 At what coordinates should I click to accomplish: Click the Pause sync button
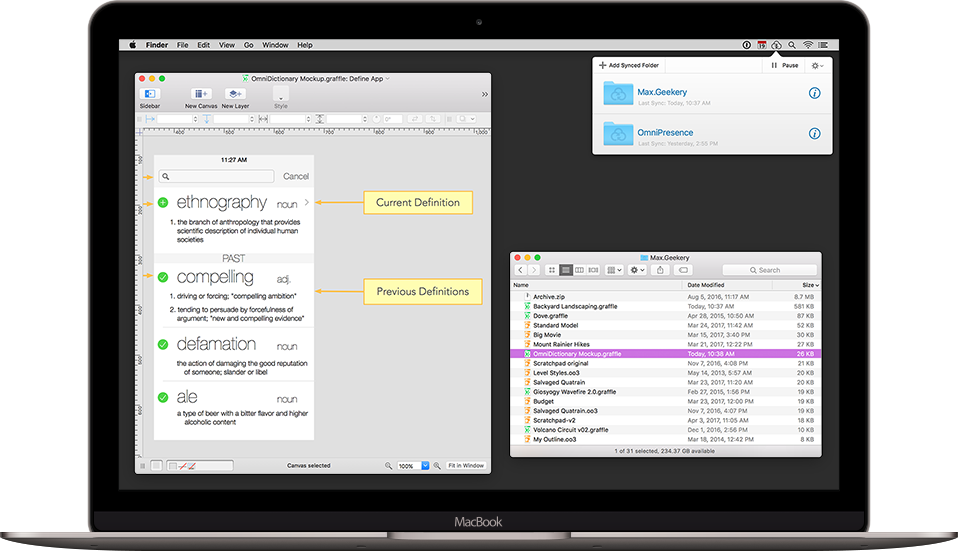pos(785,65)
